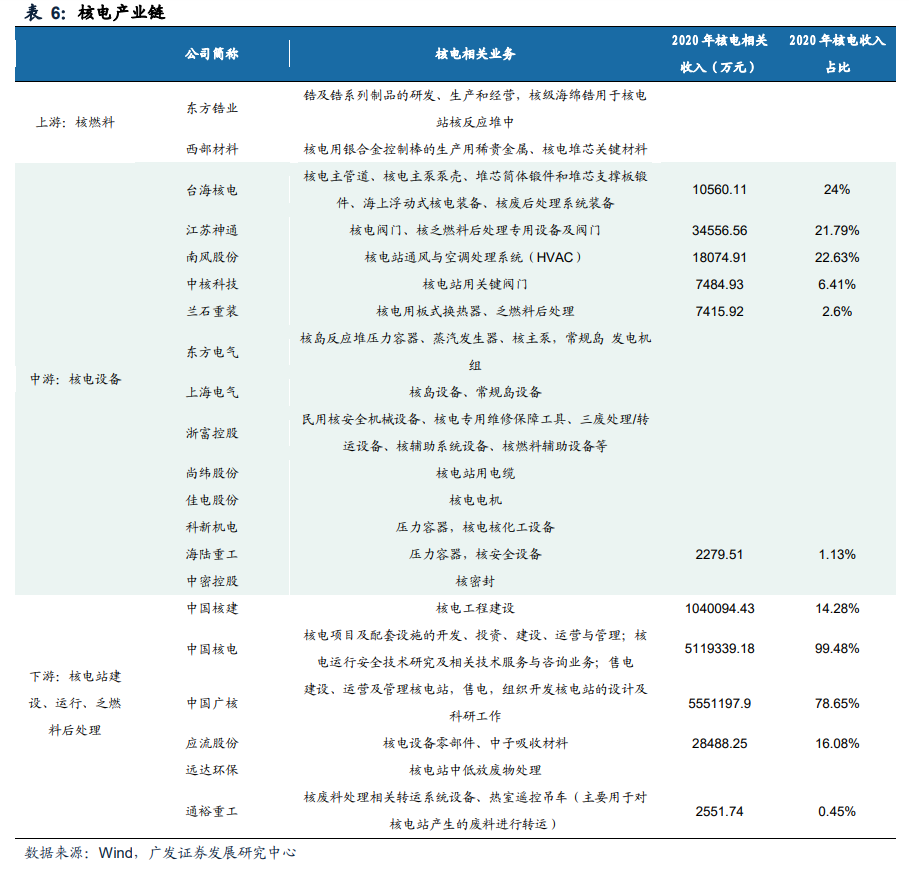The height and width of the screenshot is (873, 909).
Task: Click company name 尚纬股份
Action: [x=212, y=473]
